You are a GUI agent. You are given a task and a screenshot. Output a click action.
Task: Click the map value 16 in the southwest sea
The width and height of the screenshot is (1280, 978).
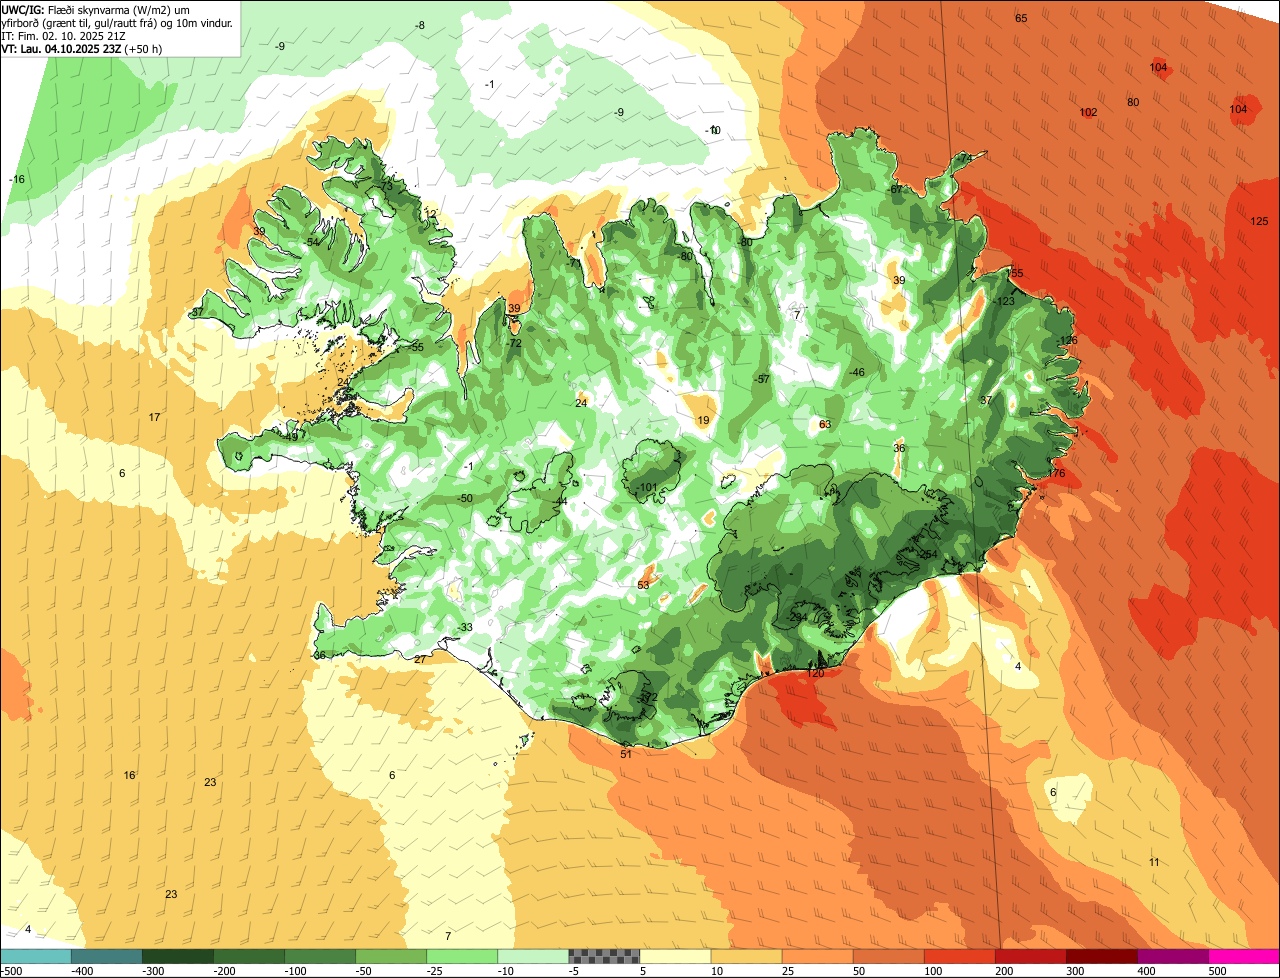click(x=129, y=775)
